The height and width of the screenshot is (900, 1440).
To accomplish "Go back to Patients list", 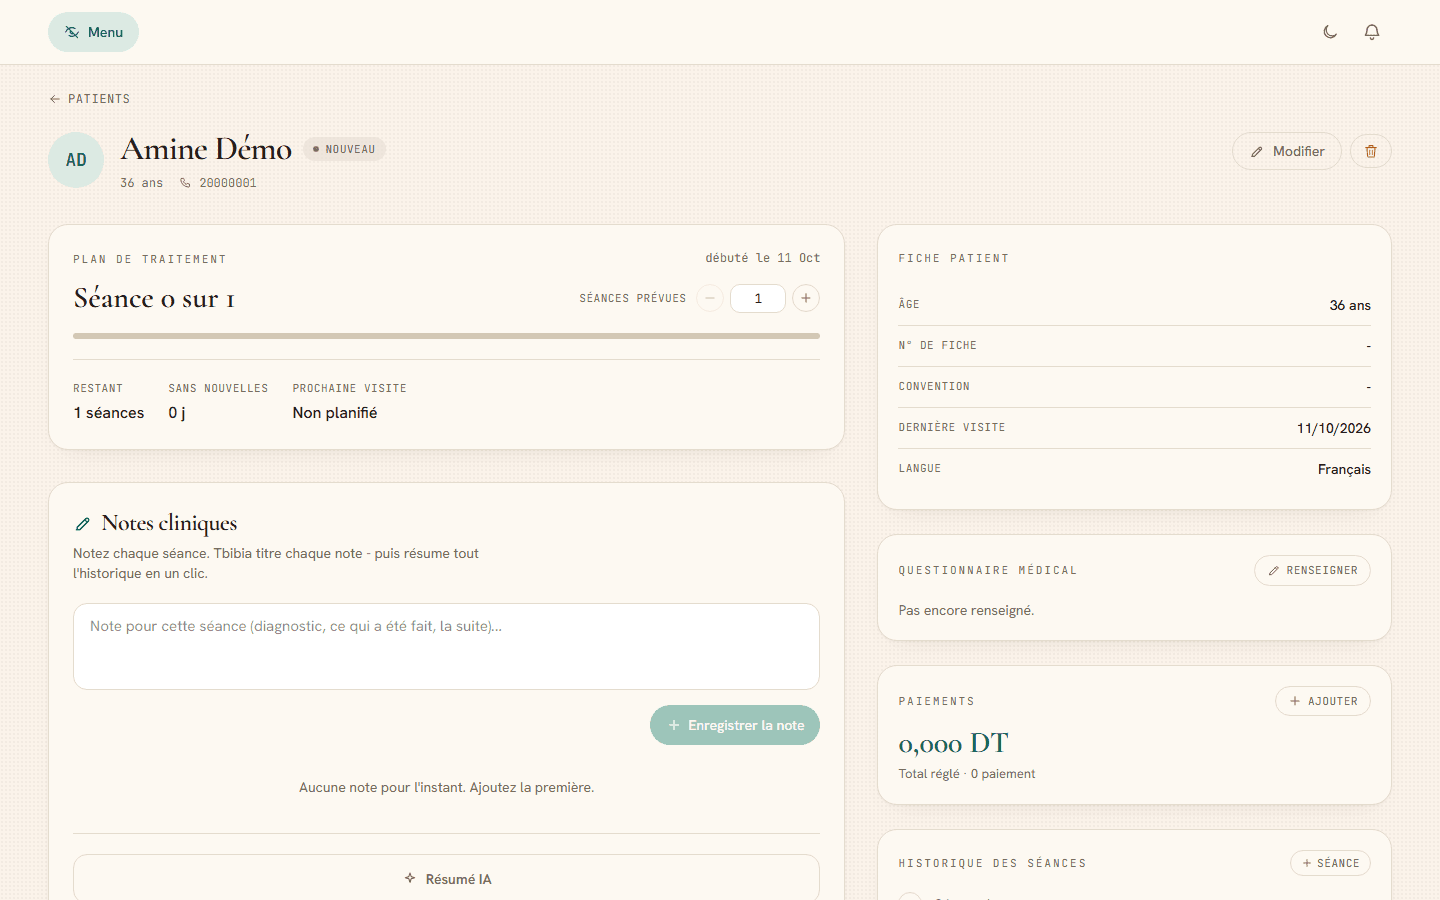I will coord(90,99).
